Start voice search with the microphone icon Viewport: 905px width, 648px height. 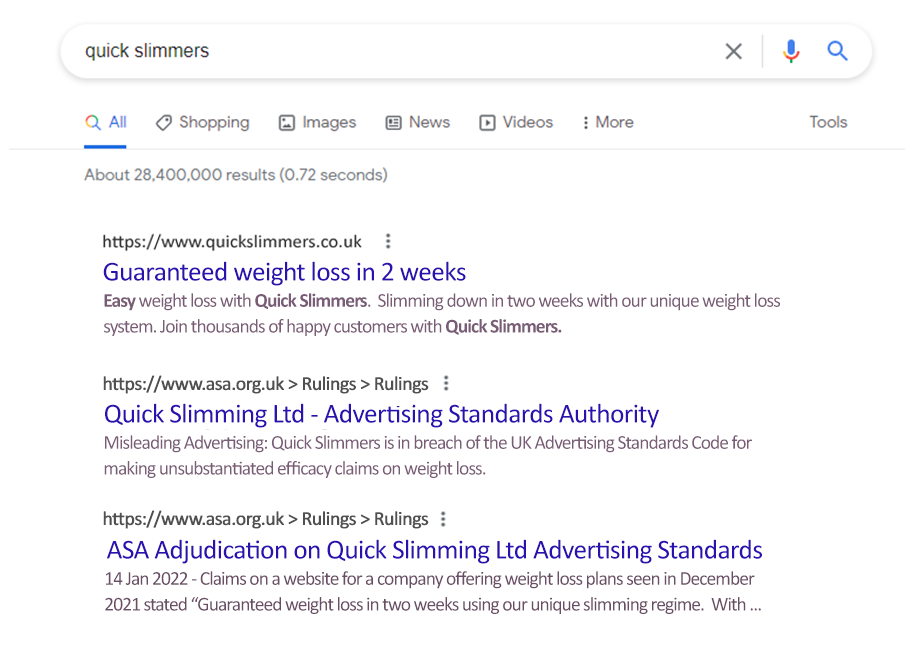(791, 51)
